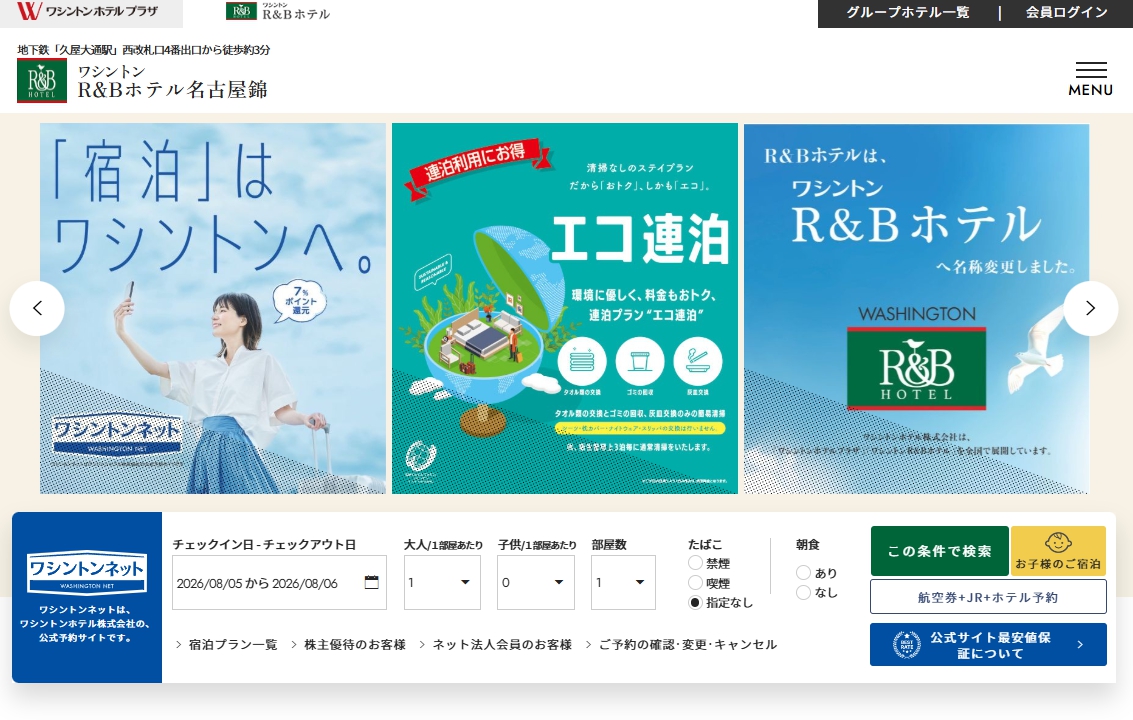Open グループホテル一覧 in top bar
The image size is (1133, 720).
point(908,12)
